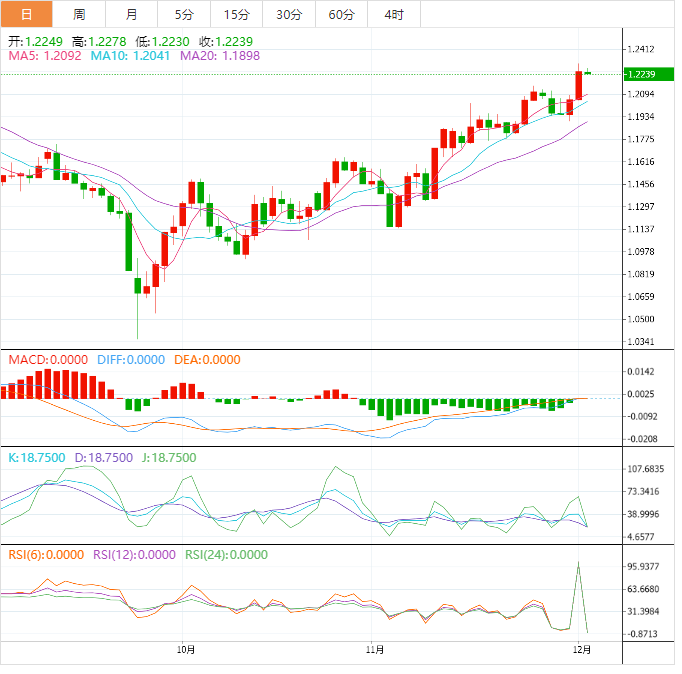Choose the 30分 interval tab

click(x=289, y=14)
